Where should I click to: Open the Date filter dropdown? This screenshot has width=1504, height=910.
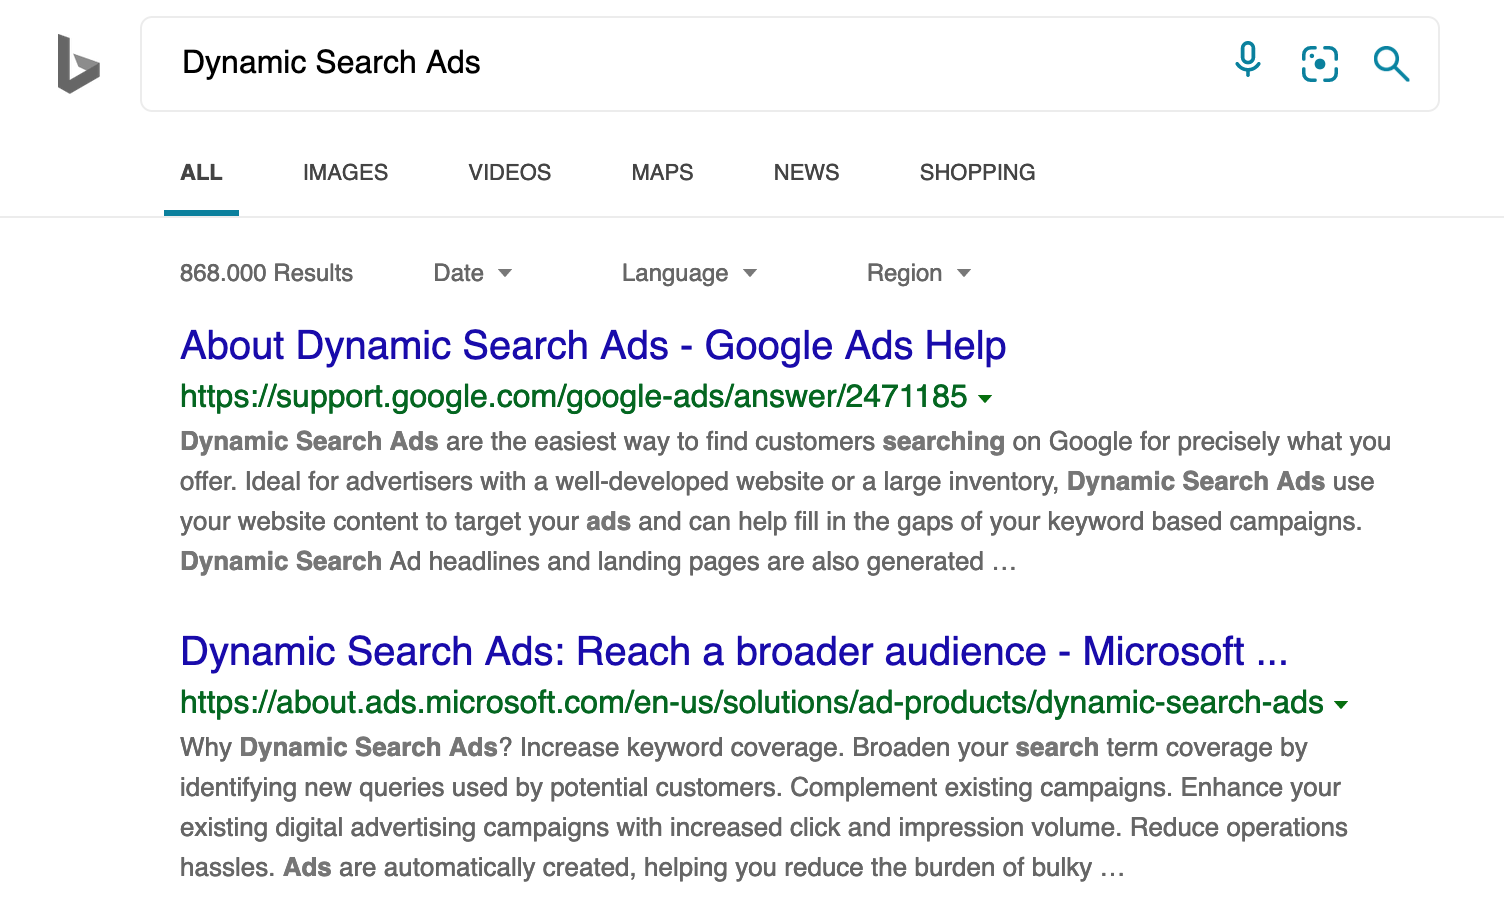click(x=472, y=272)
